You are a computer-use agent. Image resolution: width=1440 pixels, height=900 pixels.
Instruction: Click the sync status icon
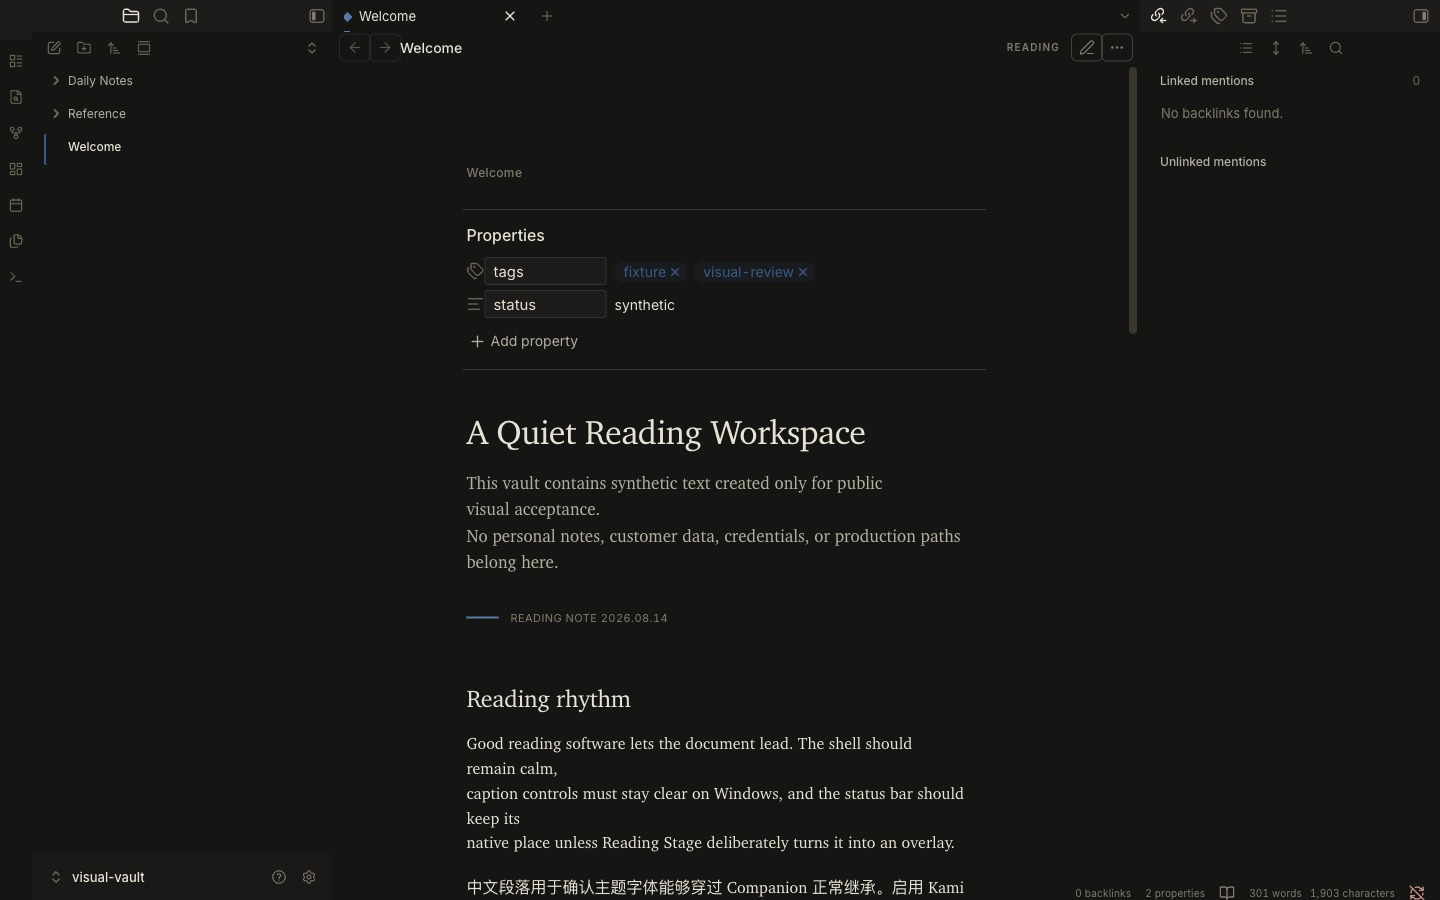click(x=1417, y=893)
